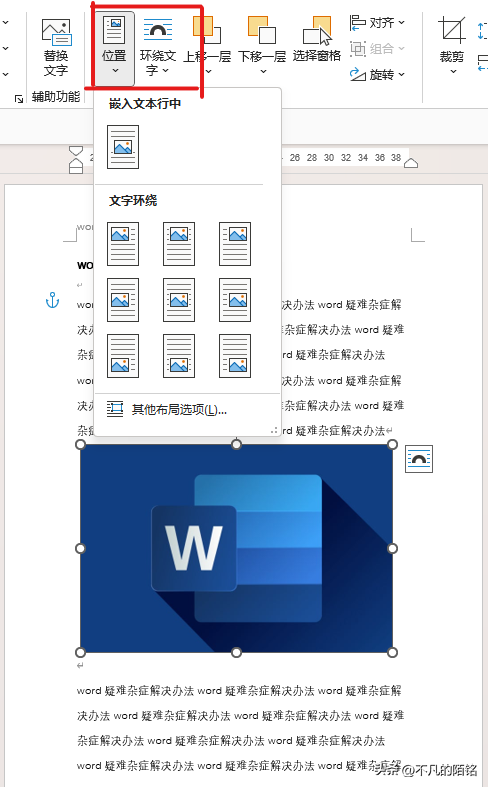Click the Bring Forward dropdown arrow
This screenshot has width=488, height=787.
click(x=208, y=72)
